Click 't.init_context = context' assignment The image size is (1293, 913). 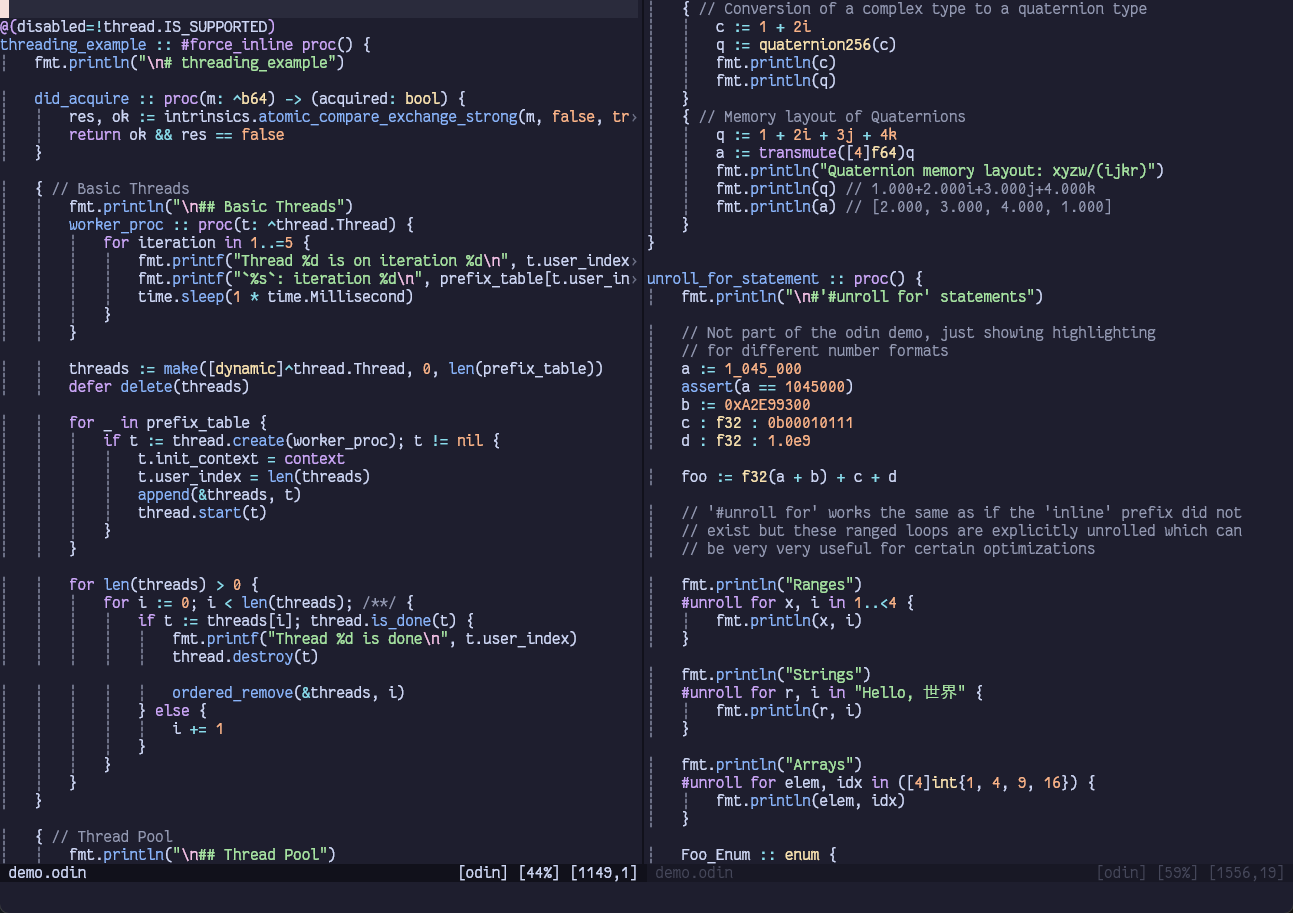[241, 459]
